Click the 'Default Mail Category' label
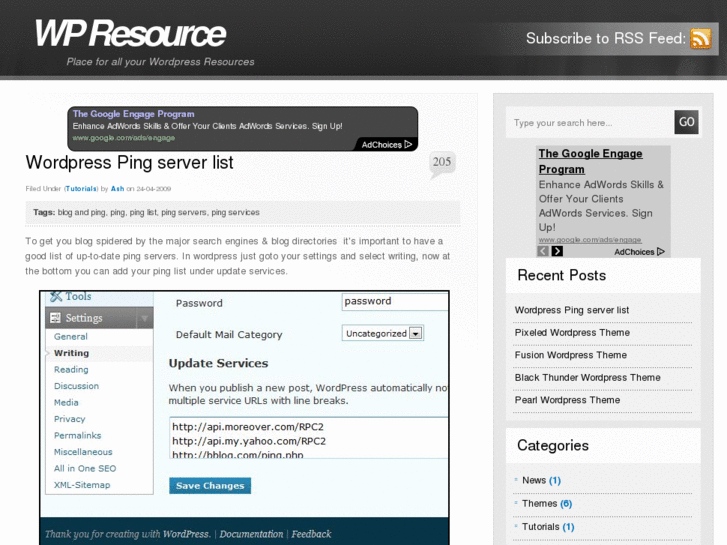The height and width of the screenshot is (545, 727). pyautogui.click(x=229, y=335)
